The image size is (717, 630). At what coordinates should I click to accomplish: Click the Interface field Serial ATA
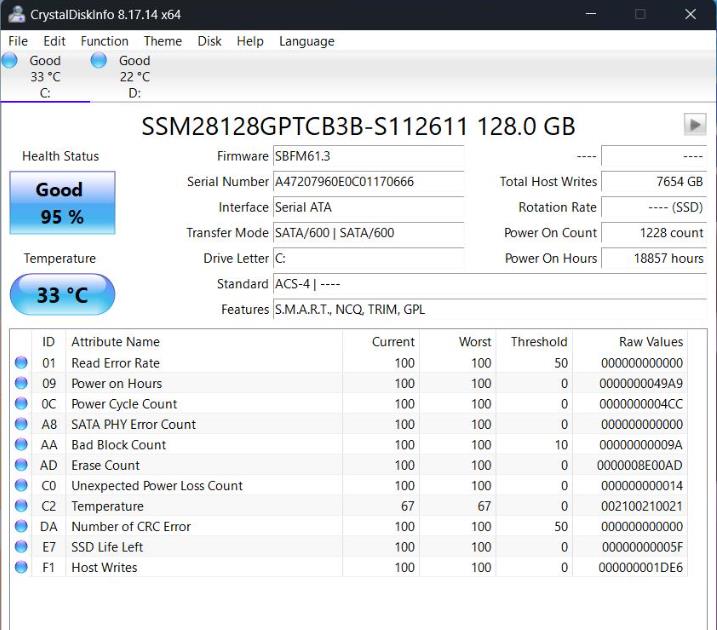click(x=369, y=208)
